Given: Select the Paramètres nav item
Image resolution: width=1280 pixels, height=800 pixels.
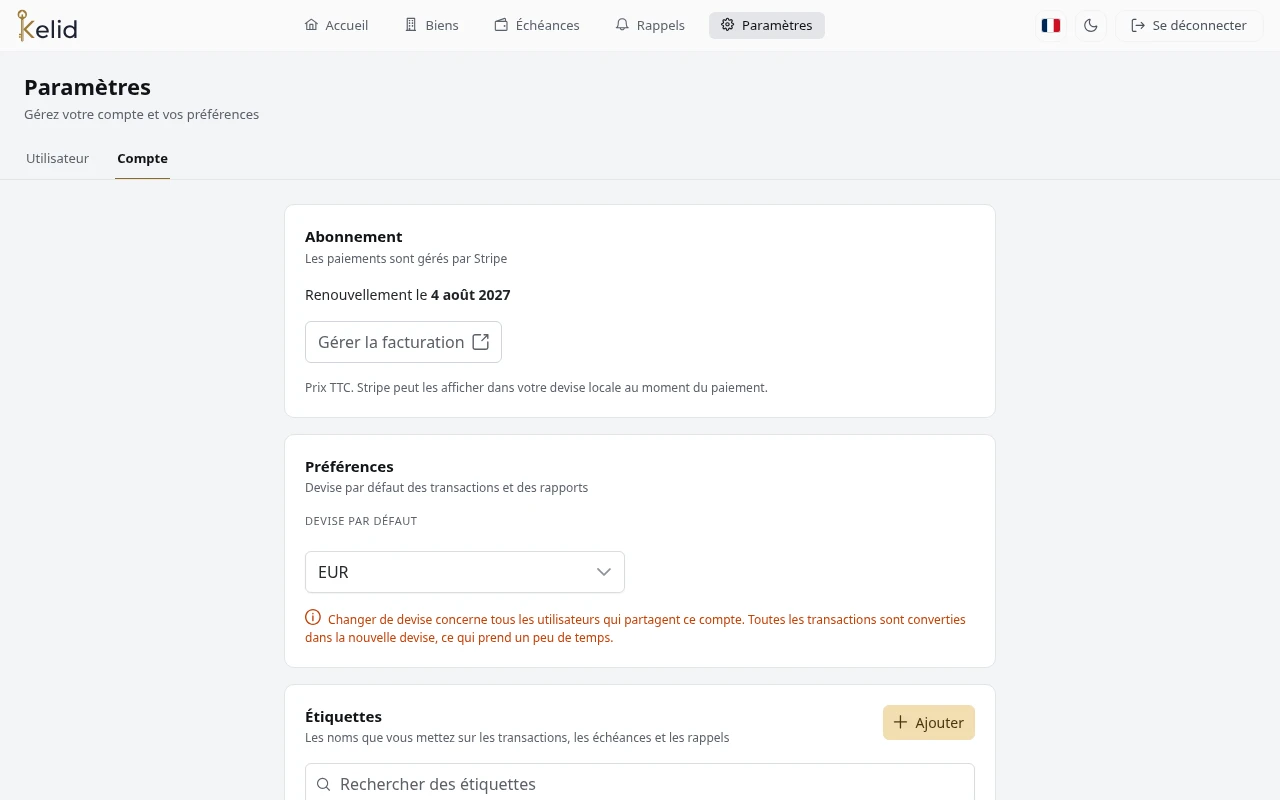Looking at the screenshot, I should pyautogui.click(x=767, y=25).
